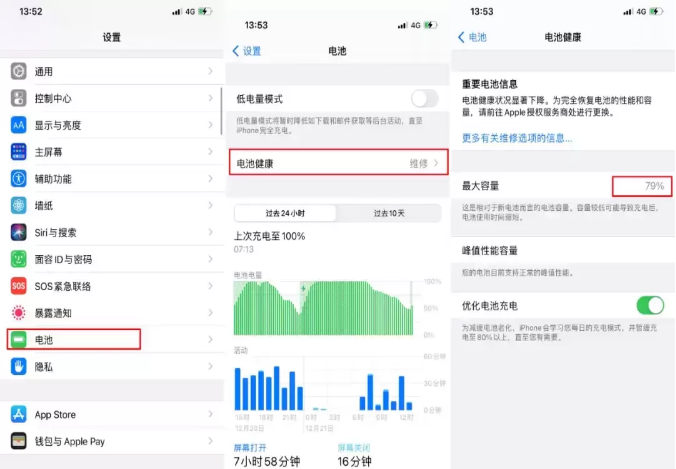This screenshot has width=676, height=469.
Task: Tap the blue activity bar chart
Action: coord(323,387)
